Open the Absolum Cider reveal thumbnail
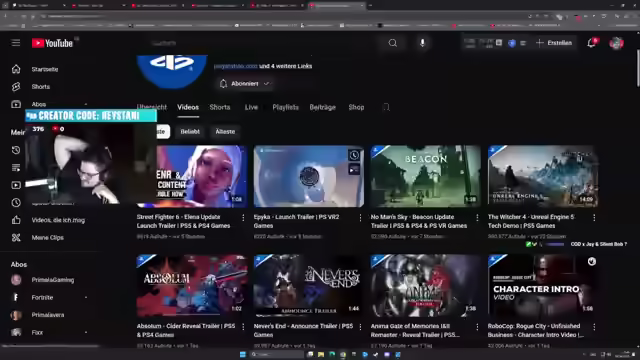This screenshot has height=360, width=640. coord(192,286)
